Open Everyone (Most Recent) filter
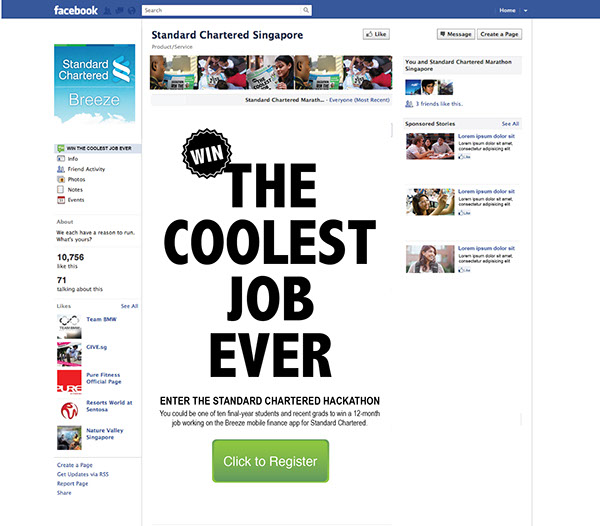 (x=359, y=100)
